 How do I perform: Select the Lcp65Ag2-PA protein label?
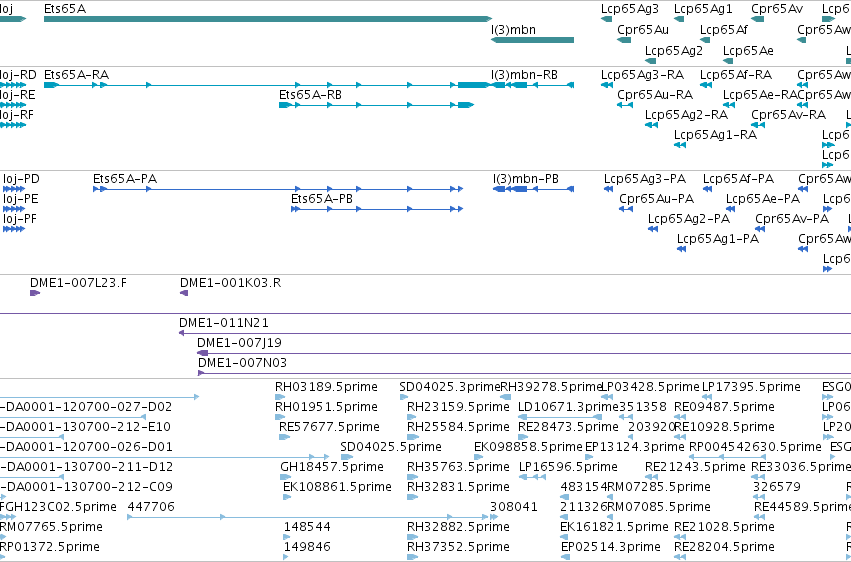(x=689, y=219)
